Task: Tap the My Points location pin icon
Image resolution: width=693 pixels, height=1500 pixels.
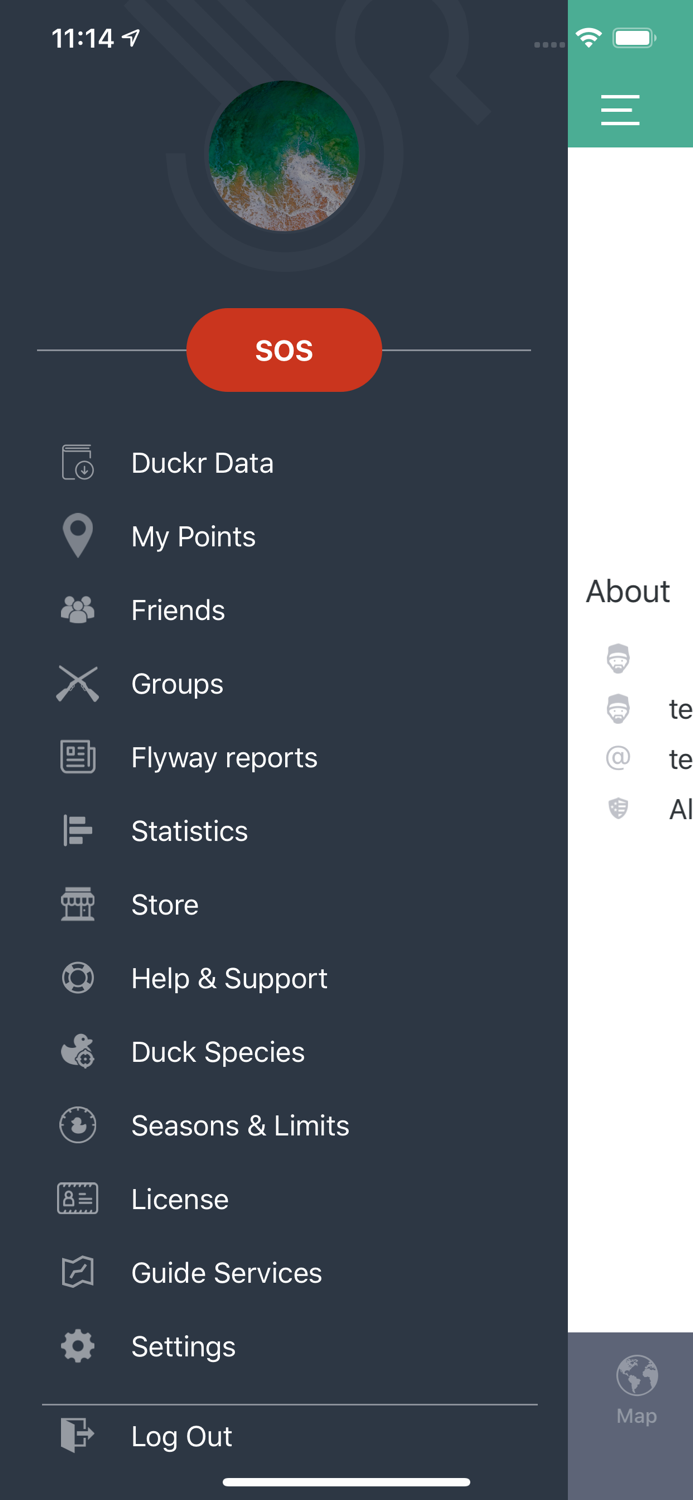Action: point(77,536)
